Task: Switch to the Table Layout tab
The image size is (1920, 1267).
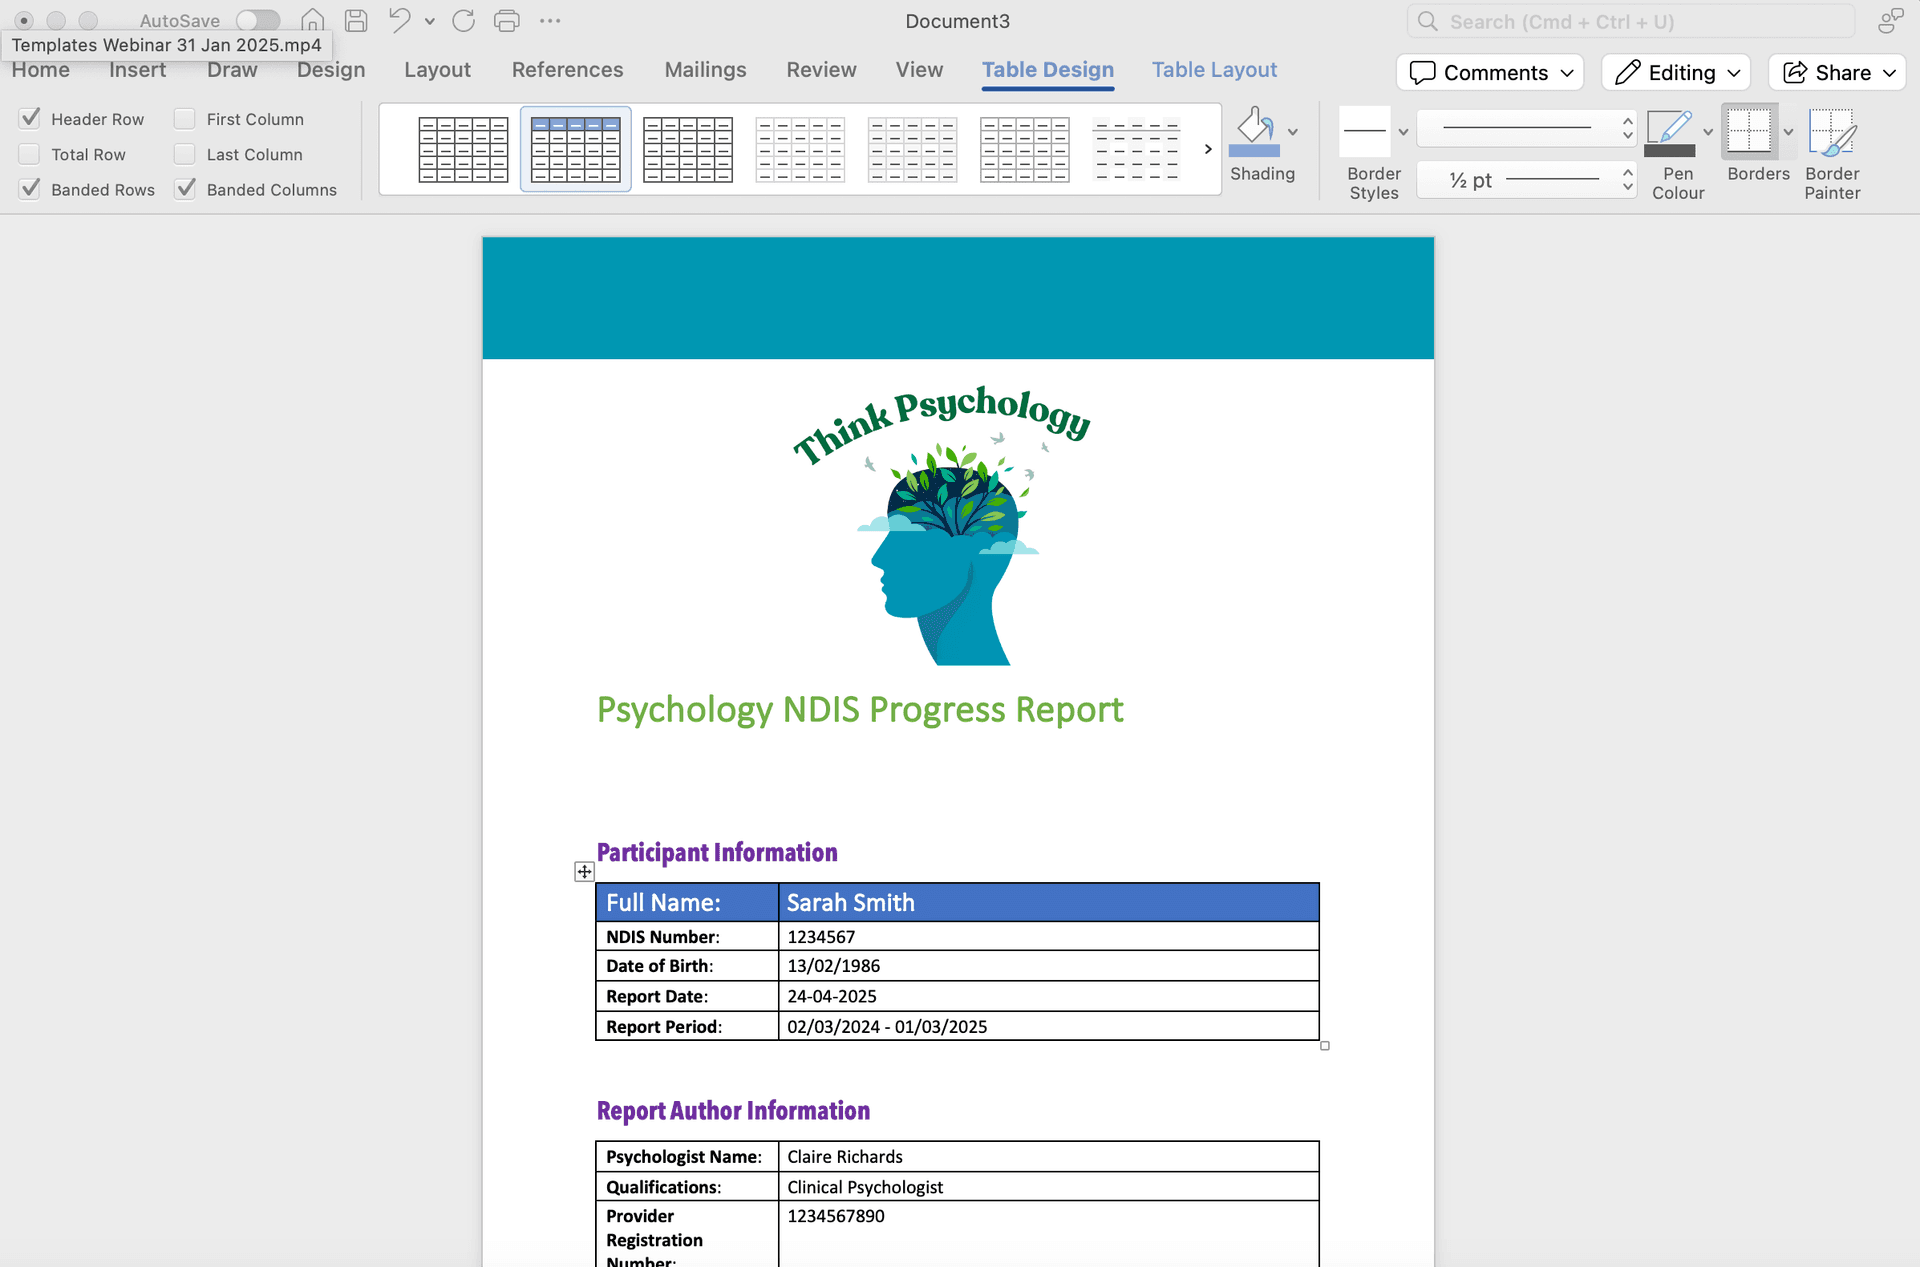Action: pyautogui.click(x=1214, y=69)
